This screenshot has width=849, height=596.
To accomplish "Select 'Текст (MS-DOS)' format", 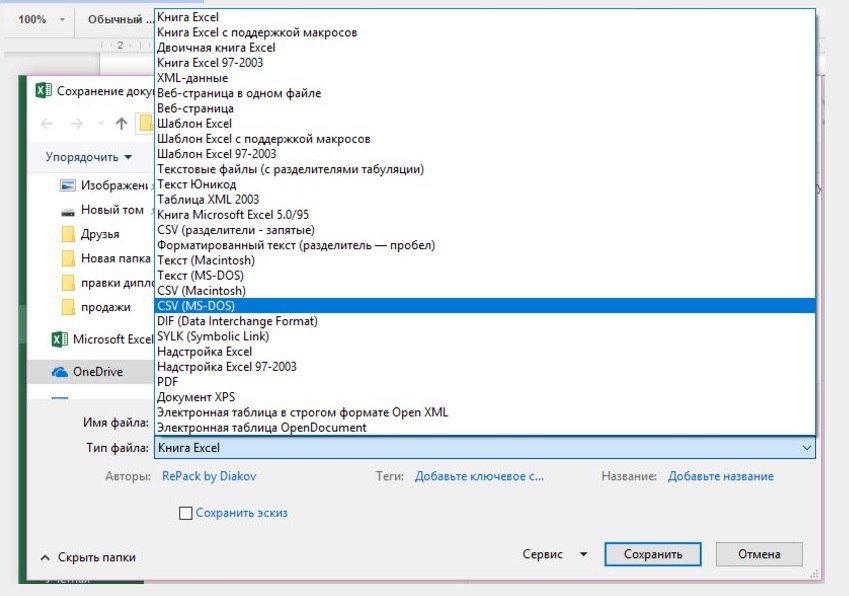I will pos(485,275).
